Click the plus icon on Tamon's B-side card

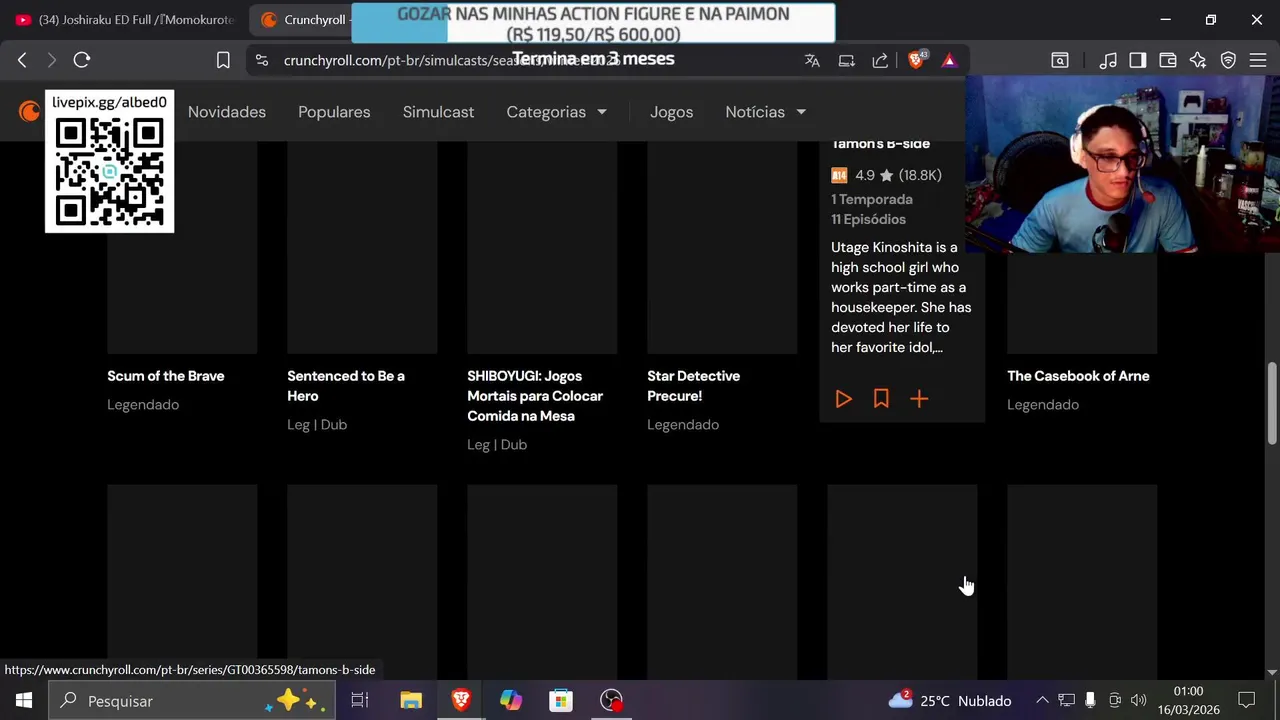pyautogui.click(x=919, y=399)
